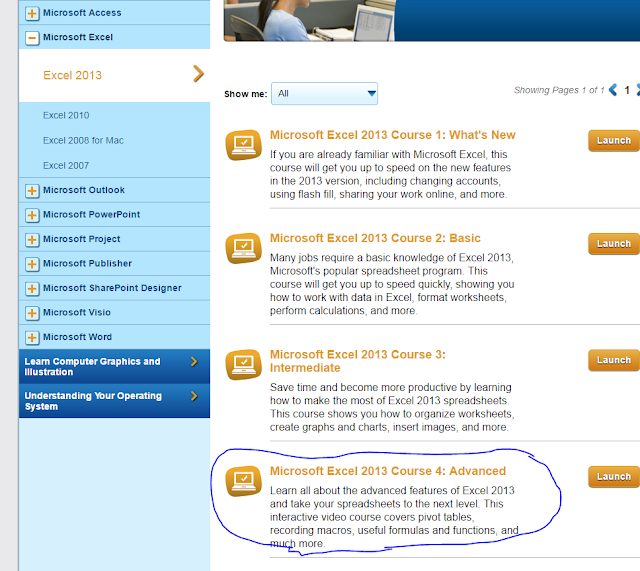Click the laptop icon for Course 3: Intermediate
Screen dimensions: 640x571
click(244, 364)
